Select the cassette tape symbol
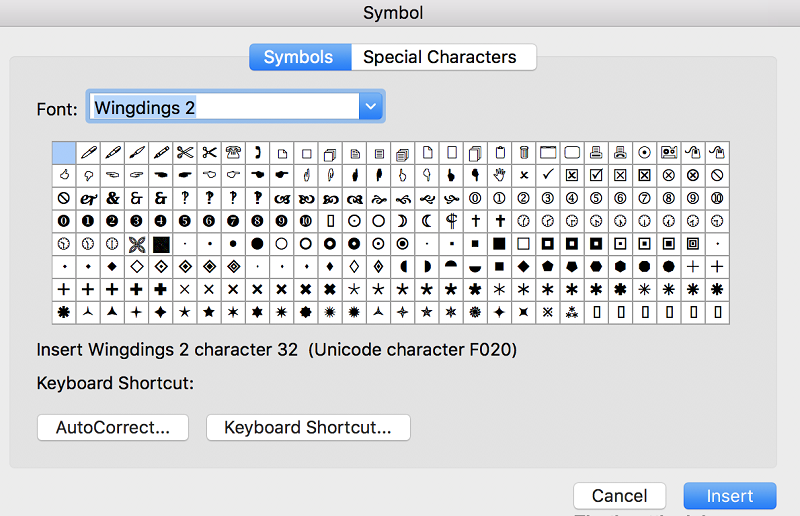The width and height of the screenshot is (800, 516). point(669,153)
